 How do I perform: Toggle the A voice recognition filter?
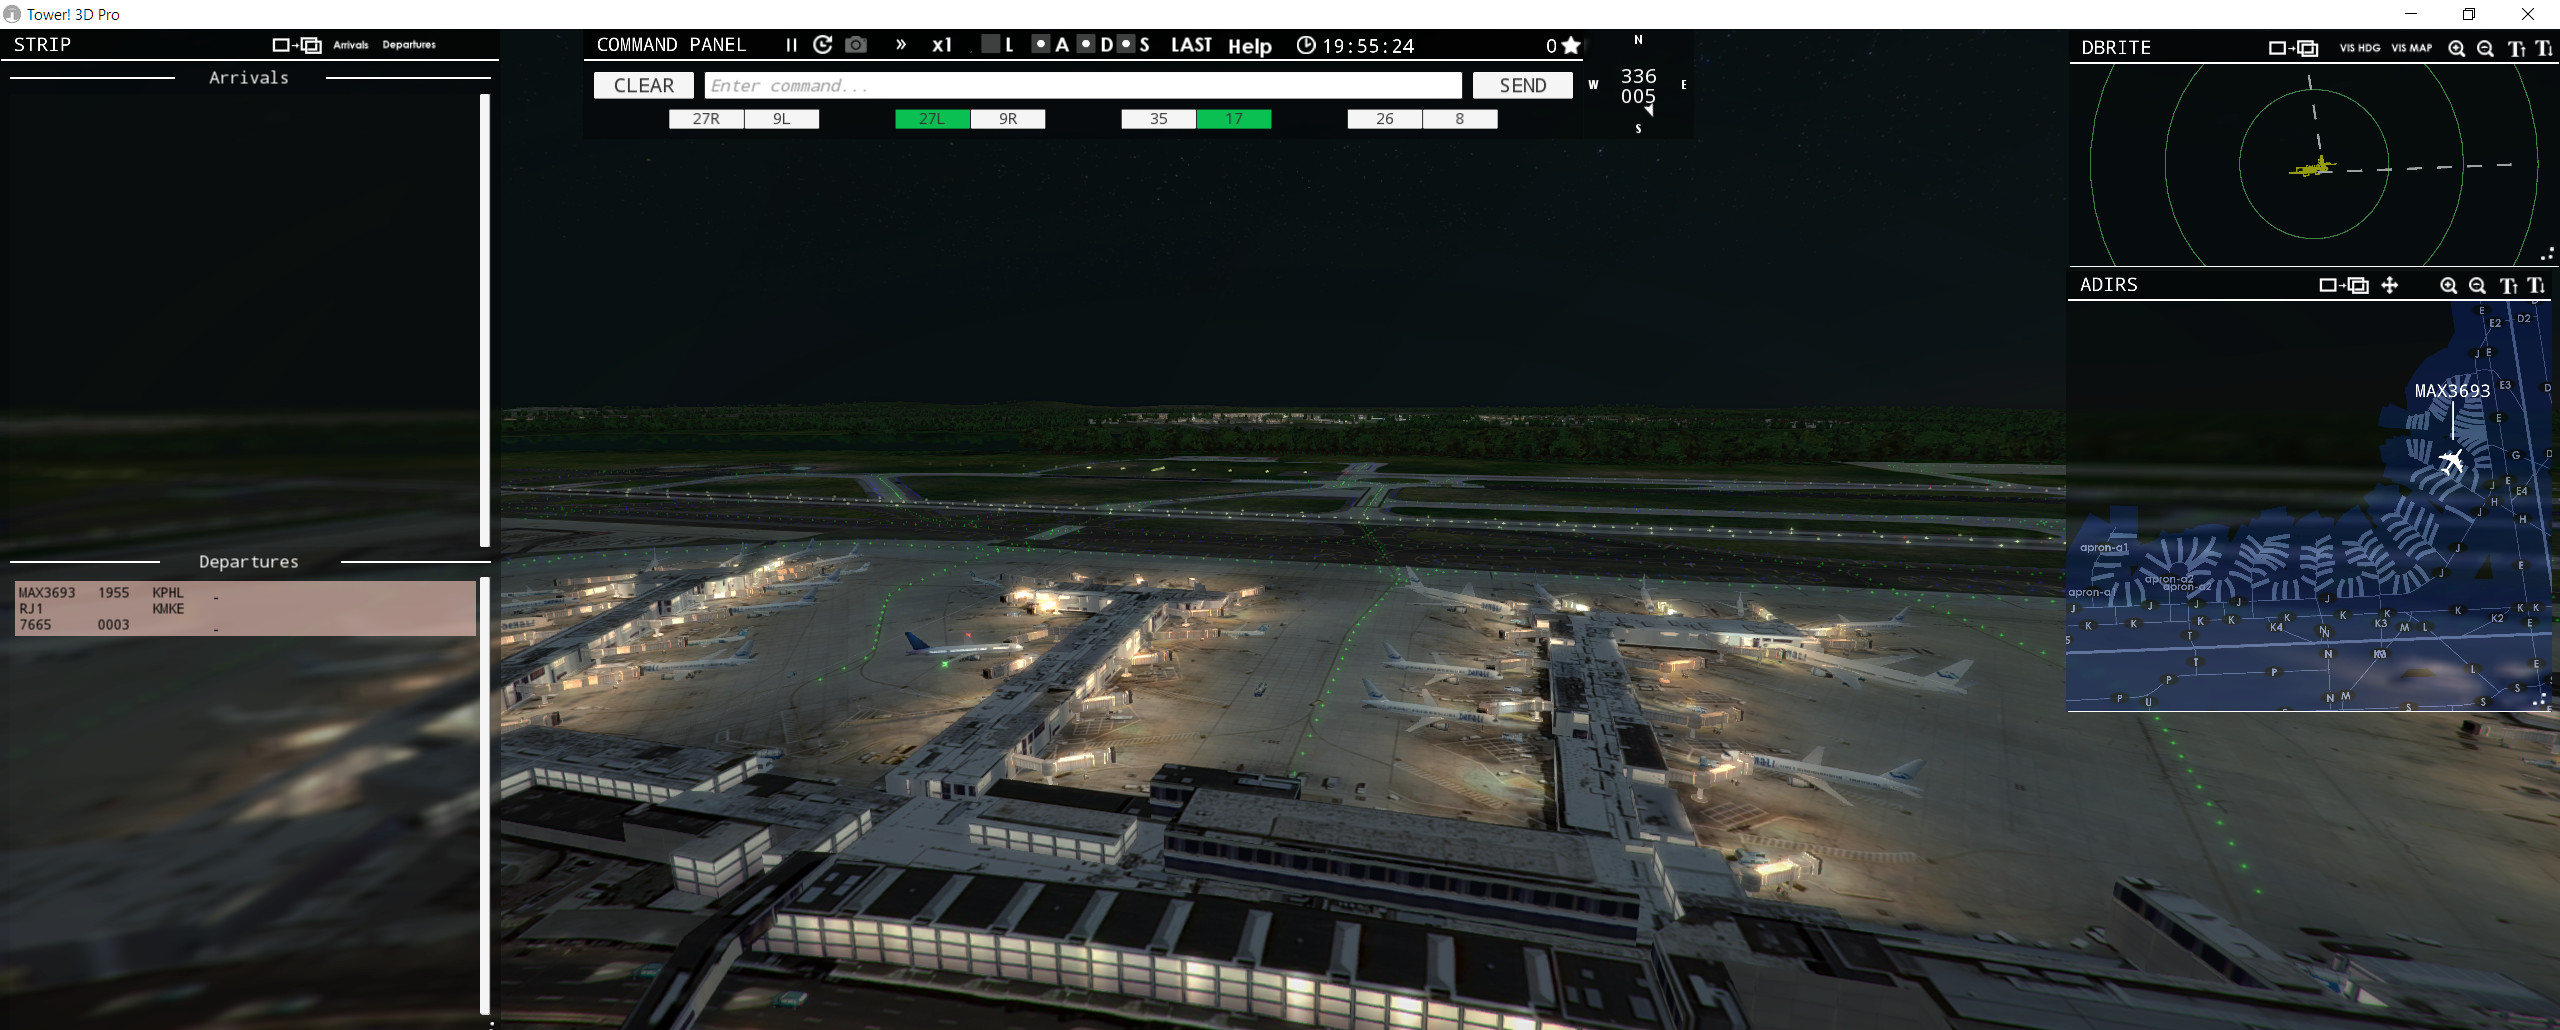click(1042, 45)
